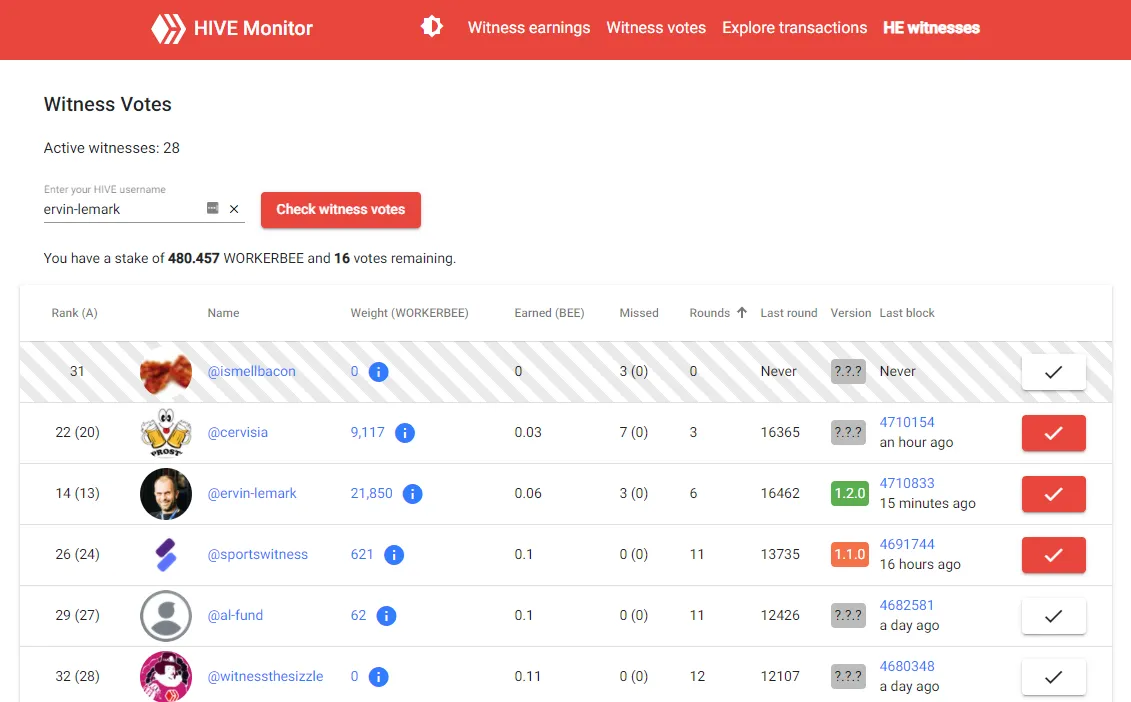Click info icon next to @ismellbacon weight
This screenshot has width=1131, height=702.
[378, 372]
